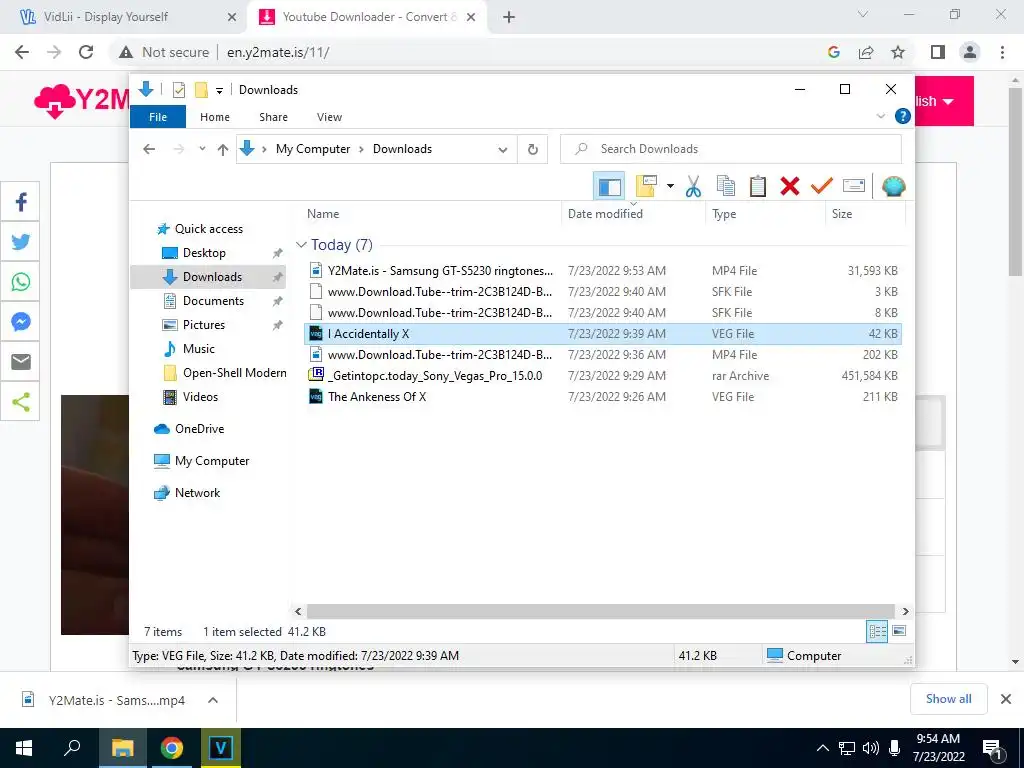Select the 202 KB MP4 file
The height and width of the screenshot is (768, 1024).
[x=603, y=355]
